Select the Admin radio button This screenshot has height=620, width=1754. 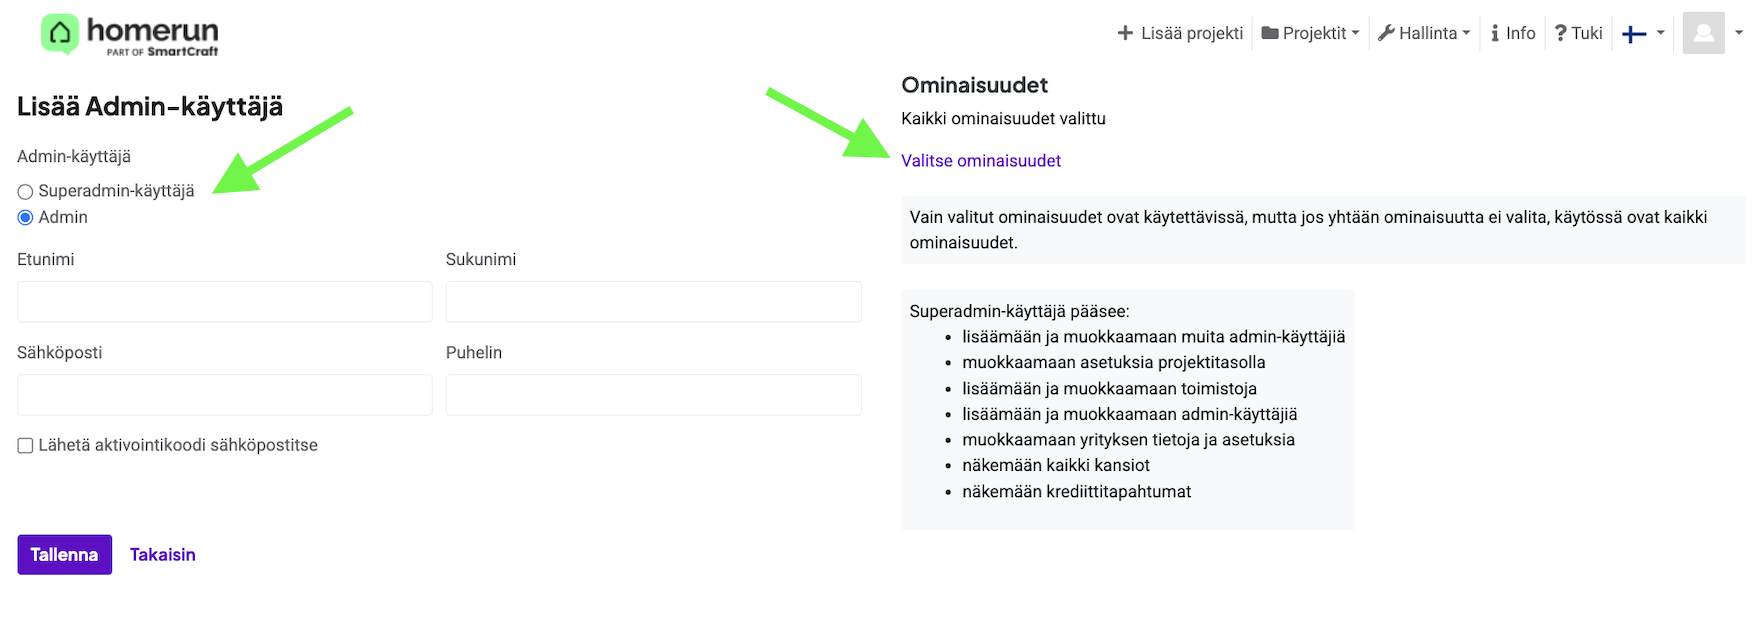[x=26, y=218]
